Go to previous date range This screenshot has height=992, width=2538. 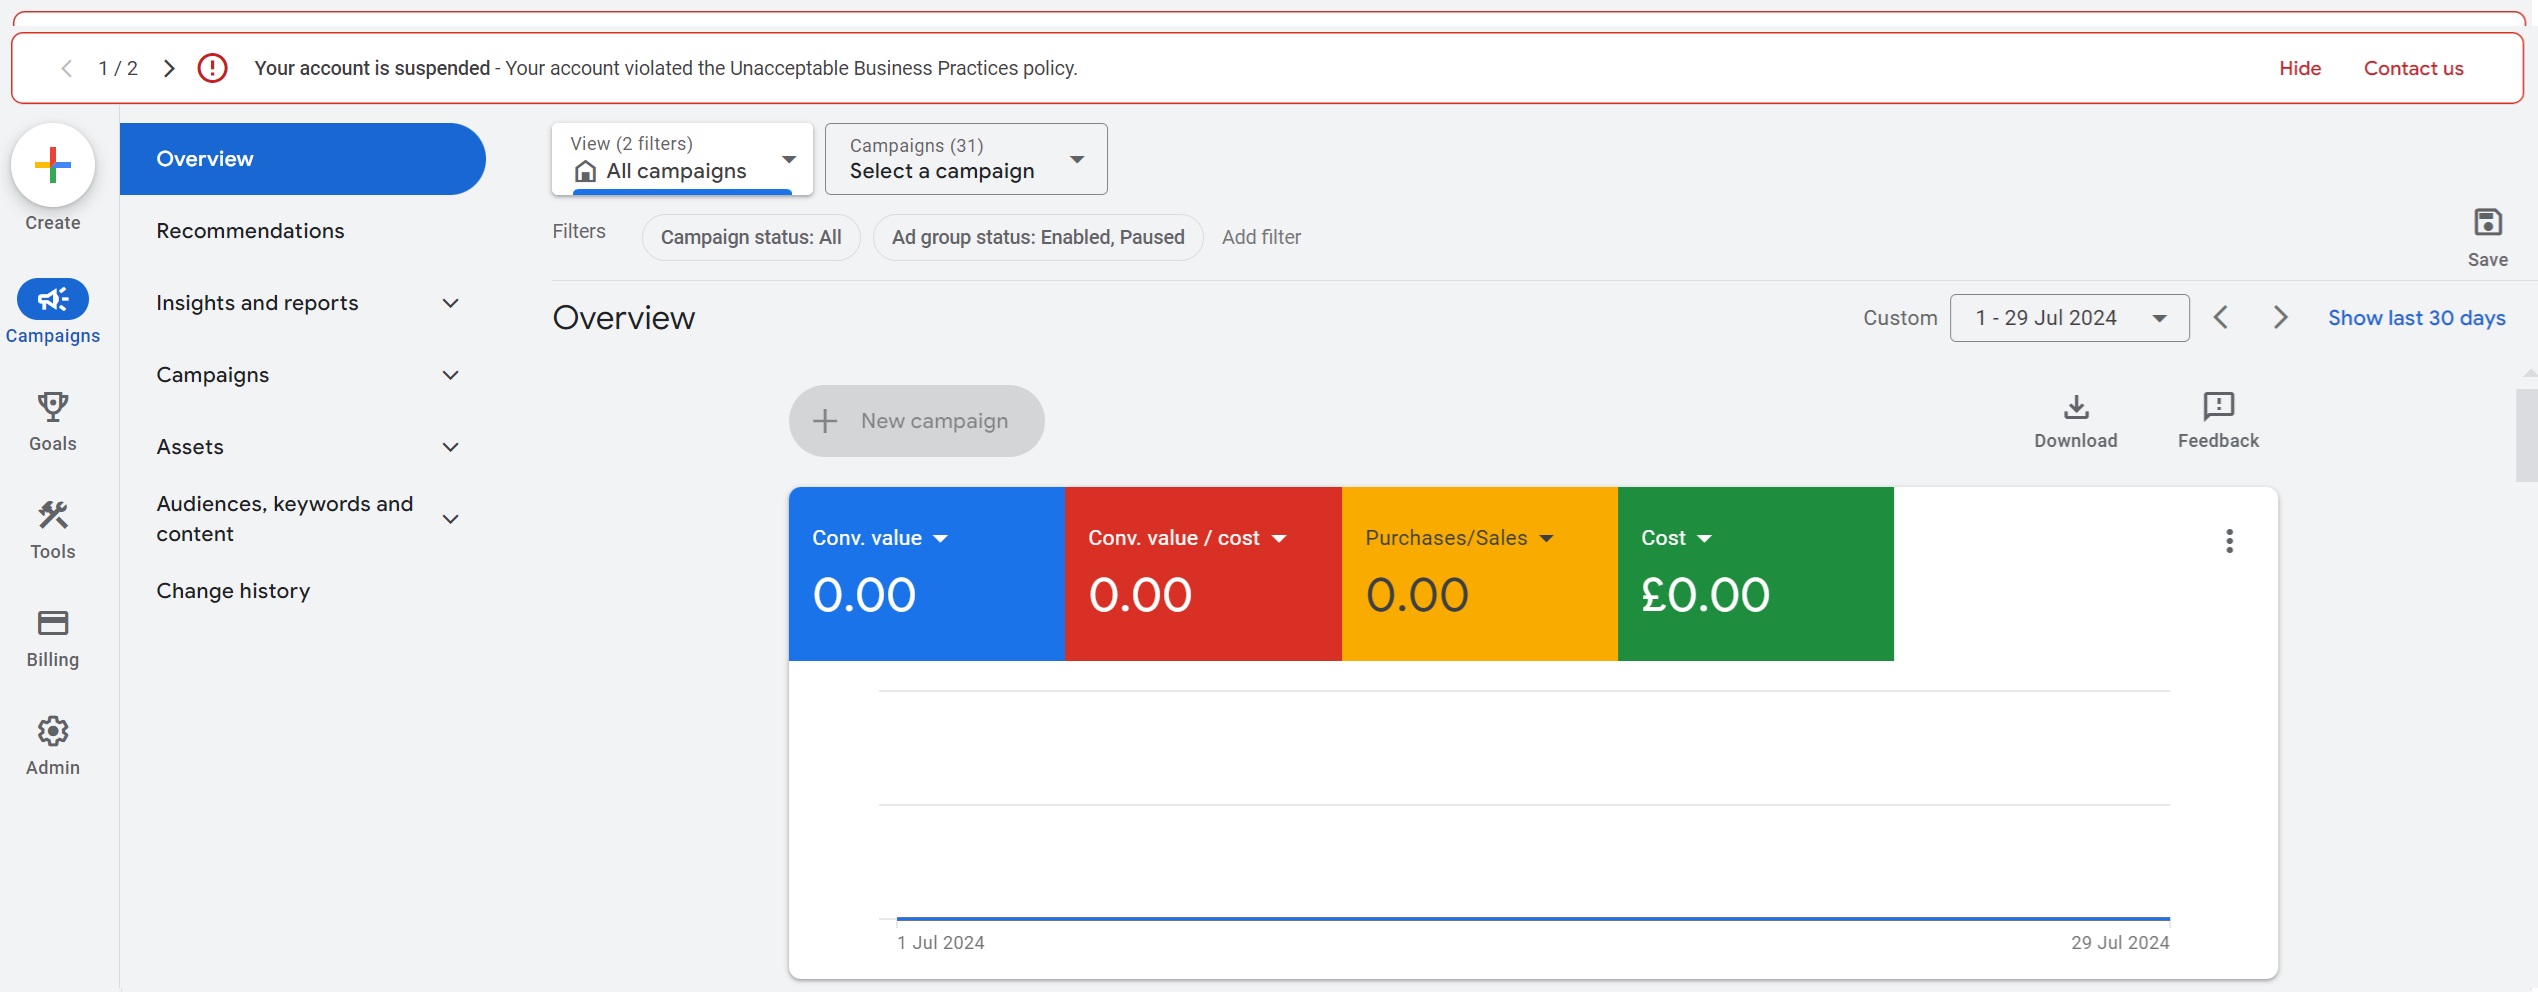(x=2220, y=318)
